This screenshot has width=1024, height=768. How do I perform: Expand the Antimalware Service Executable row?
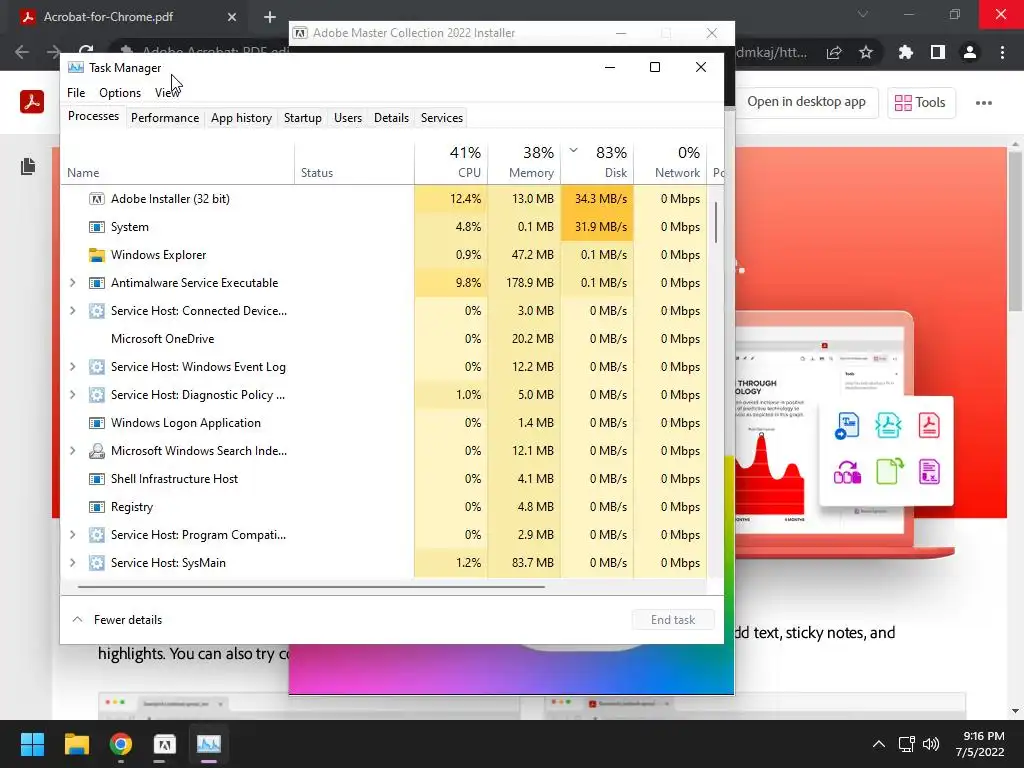click(x=72, y=283)
